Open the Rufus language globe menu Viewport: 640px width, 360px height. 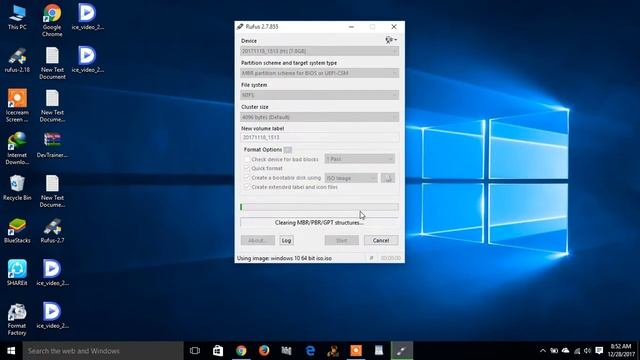[391, 40]
